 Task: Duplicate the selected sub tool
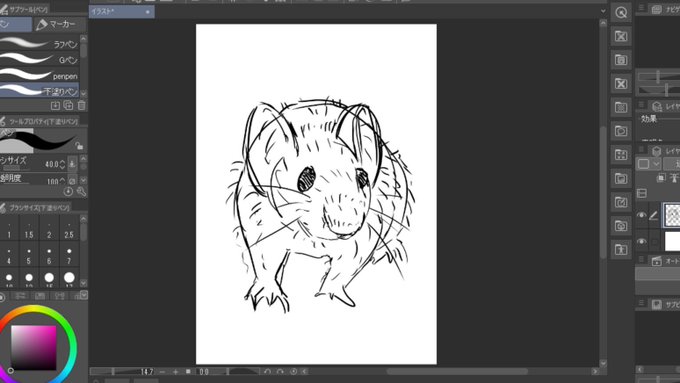pos(69,105)
